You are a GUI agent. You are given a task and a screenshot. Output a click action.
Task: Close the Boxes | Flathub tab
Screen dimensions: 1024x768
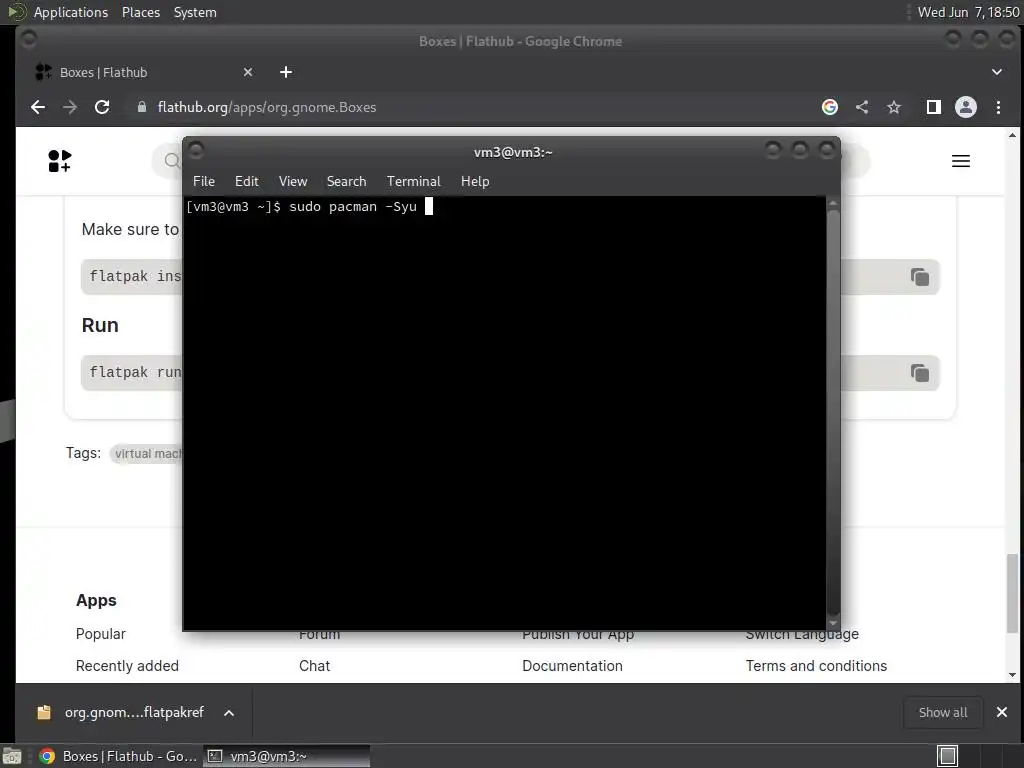[248, 72]
